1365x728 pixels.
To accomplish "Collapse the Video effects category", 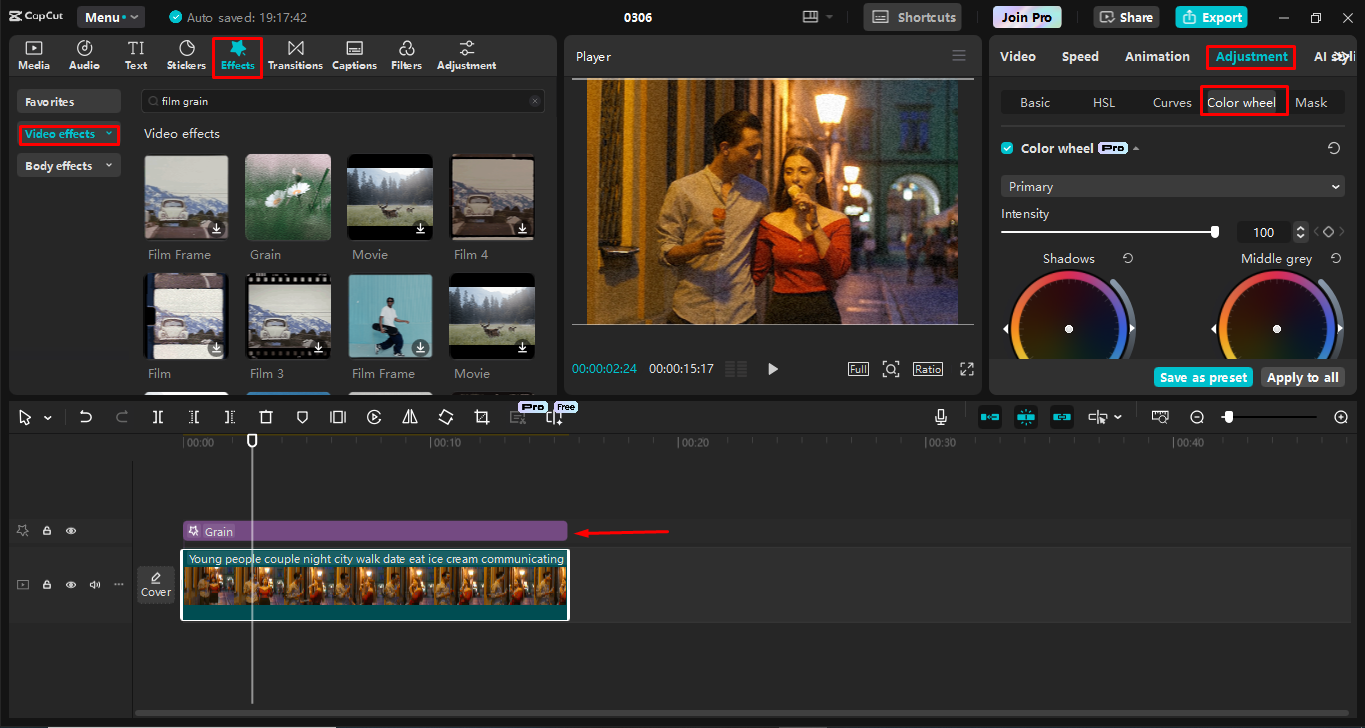I will coord(108,133).
